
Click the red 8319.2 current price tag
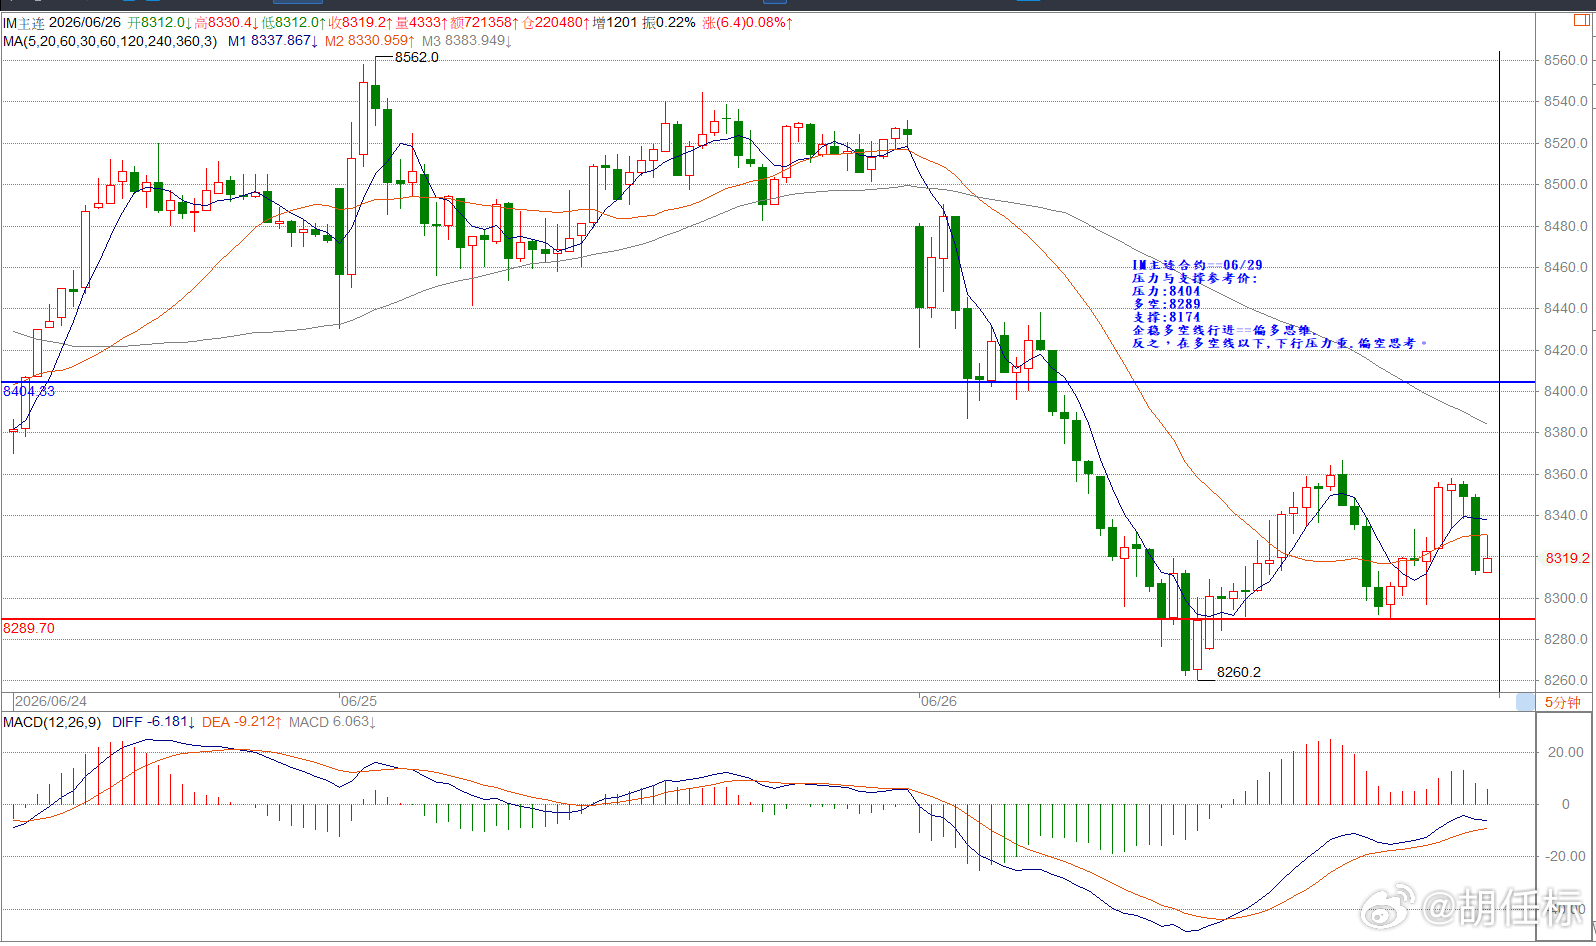pos(1567,558)
